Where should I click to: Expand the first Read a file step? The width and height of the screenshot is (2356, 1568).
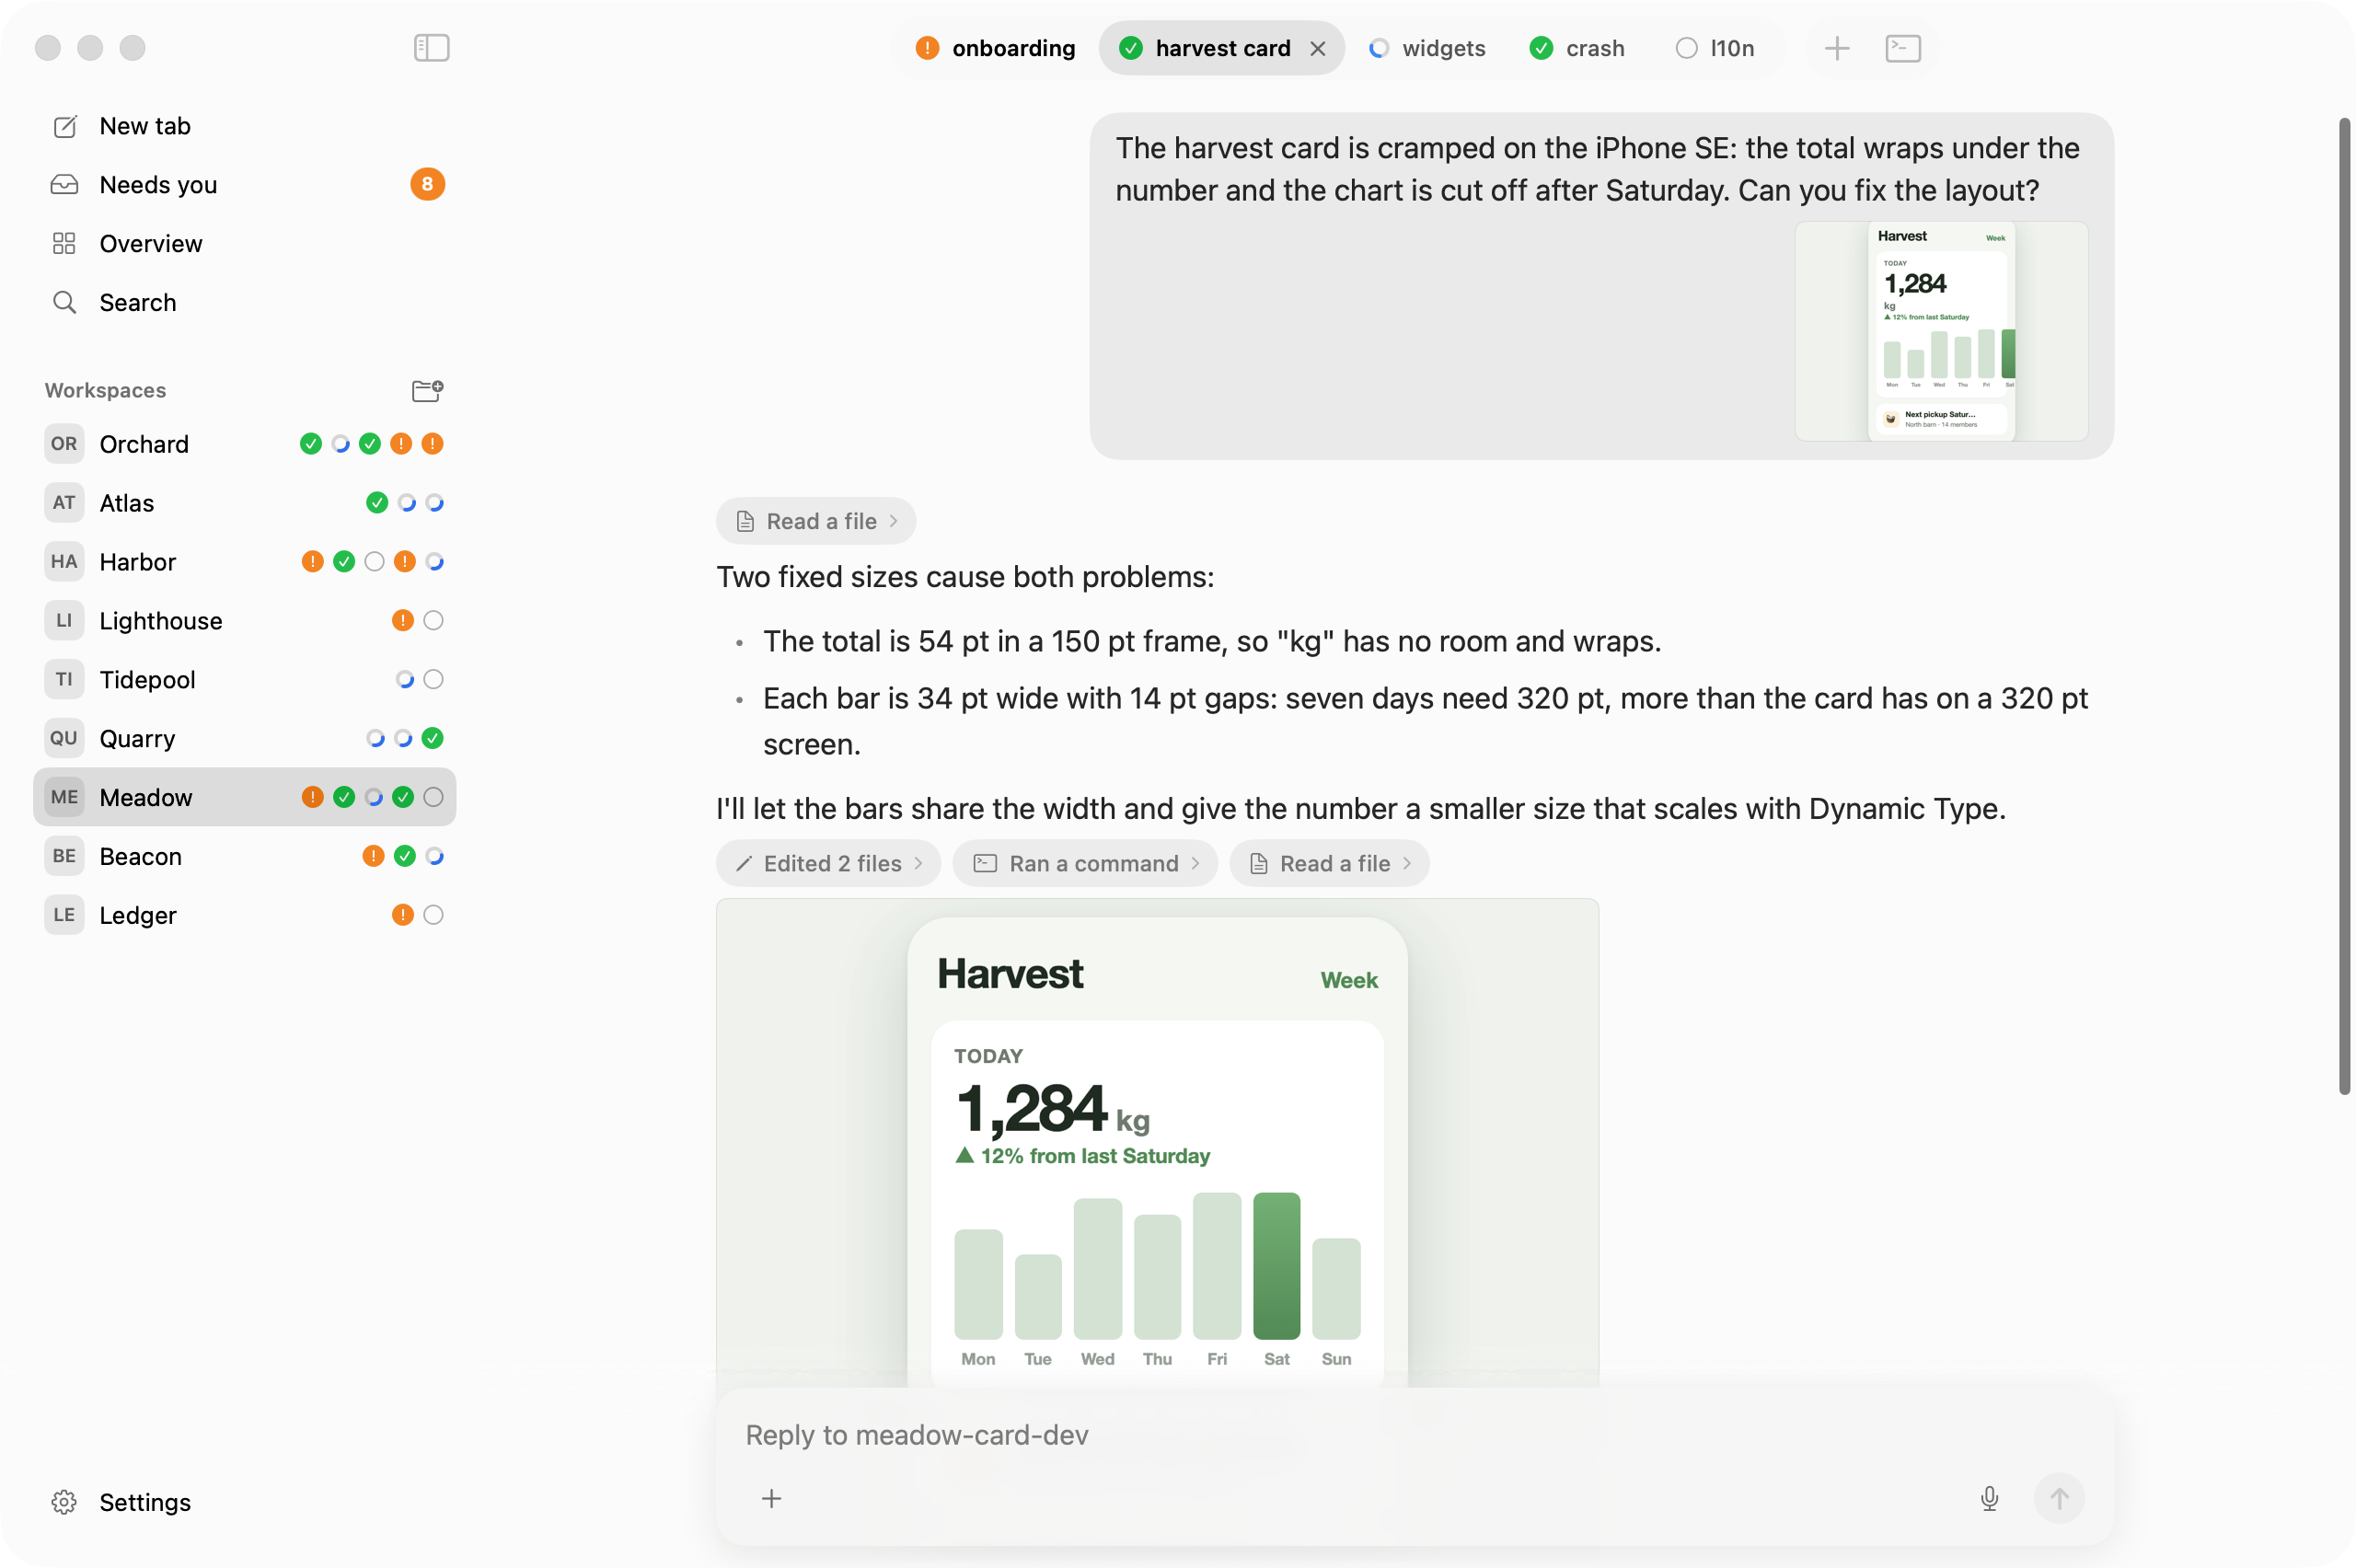click(816, 521)
